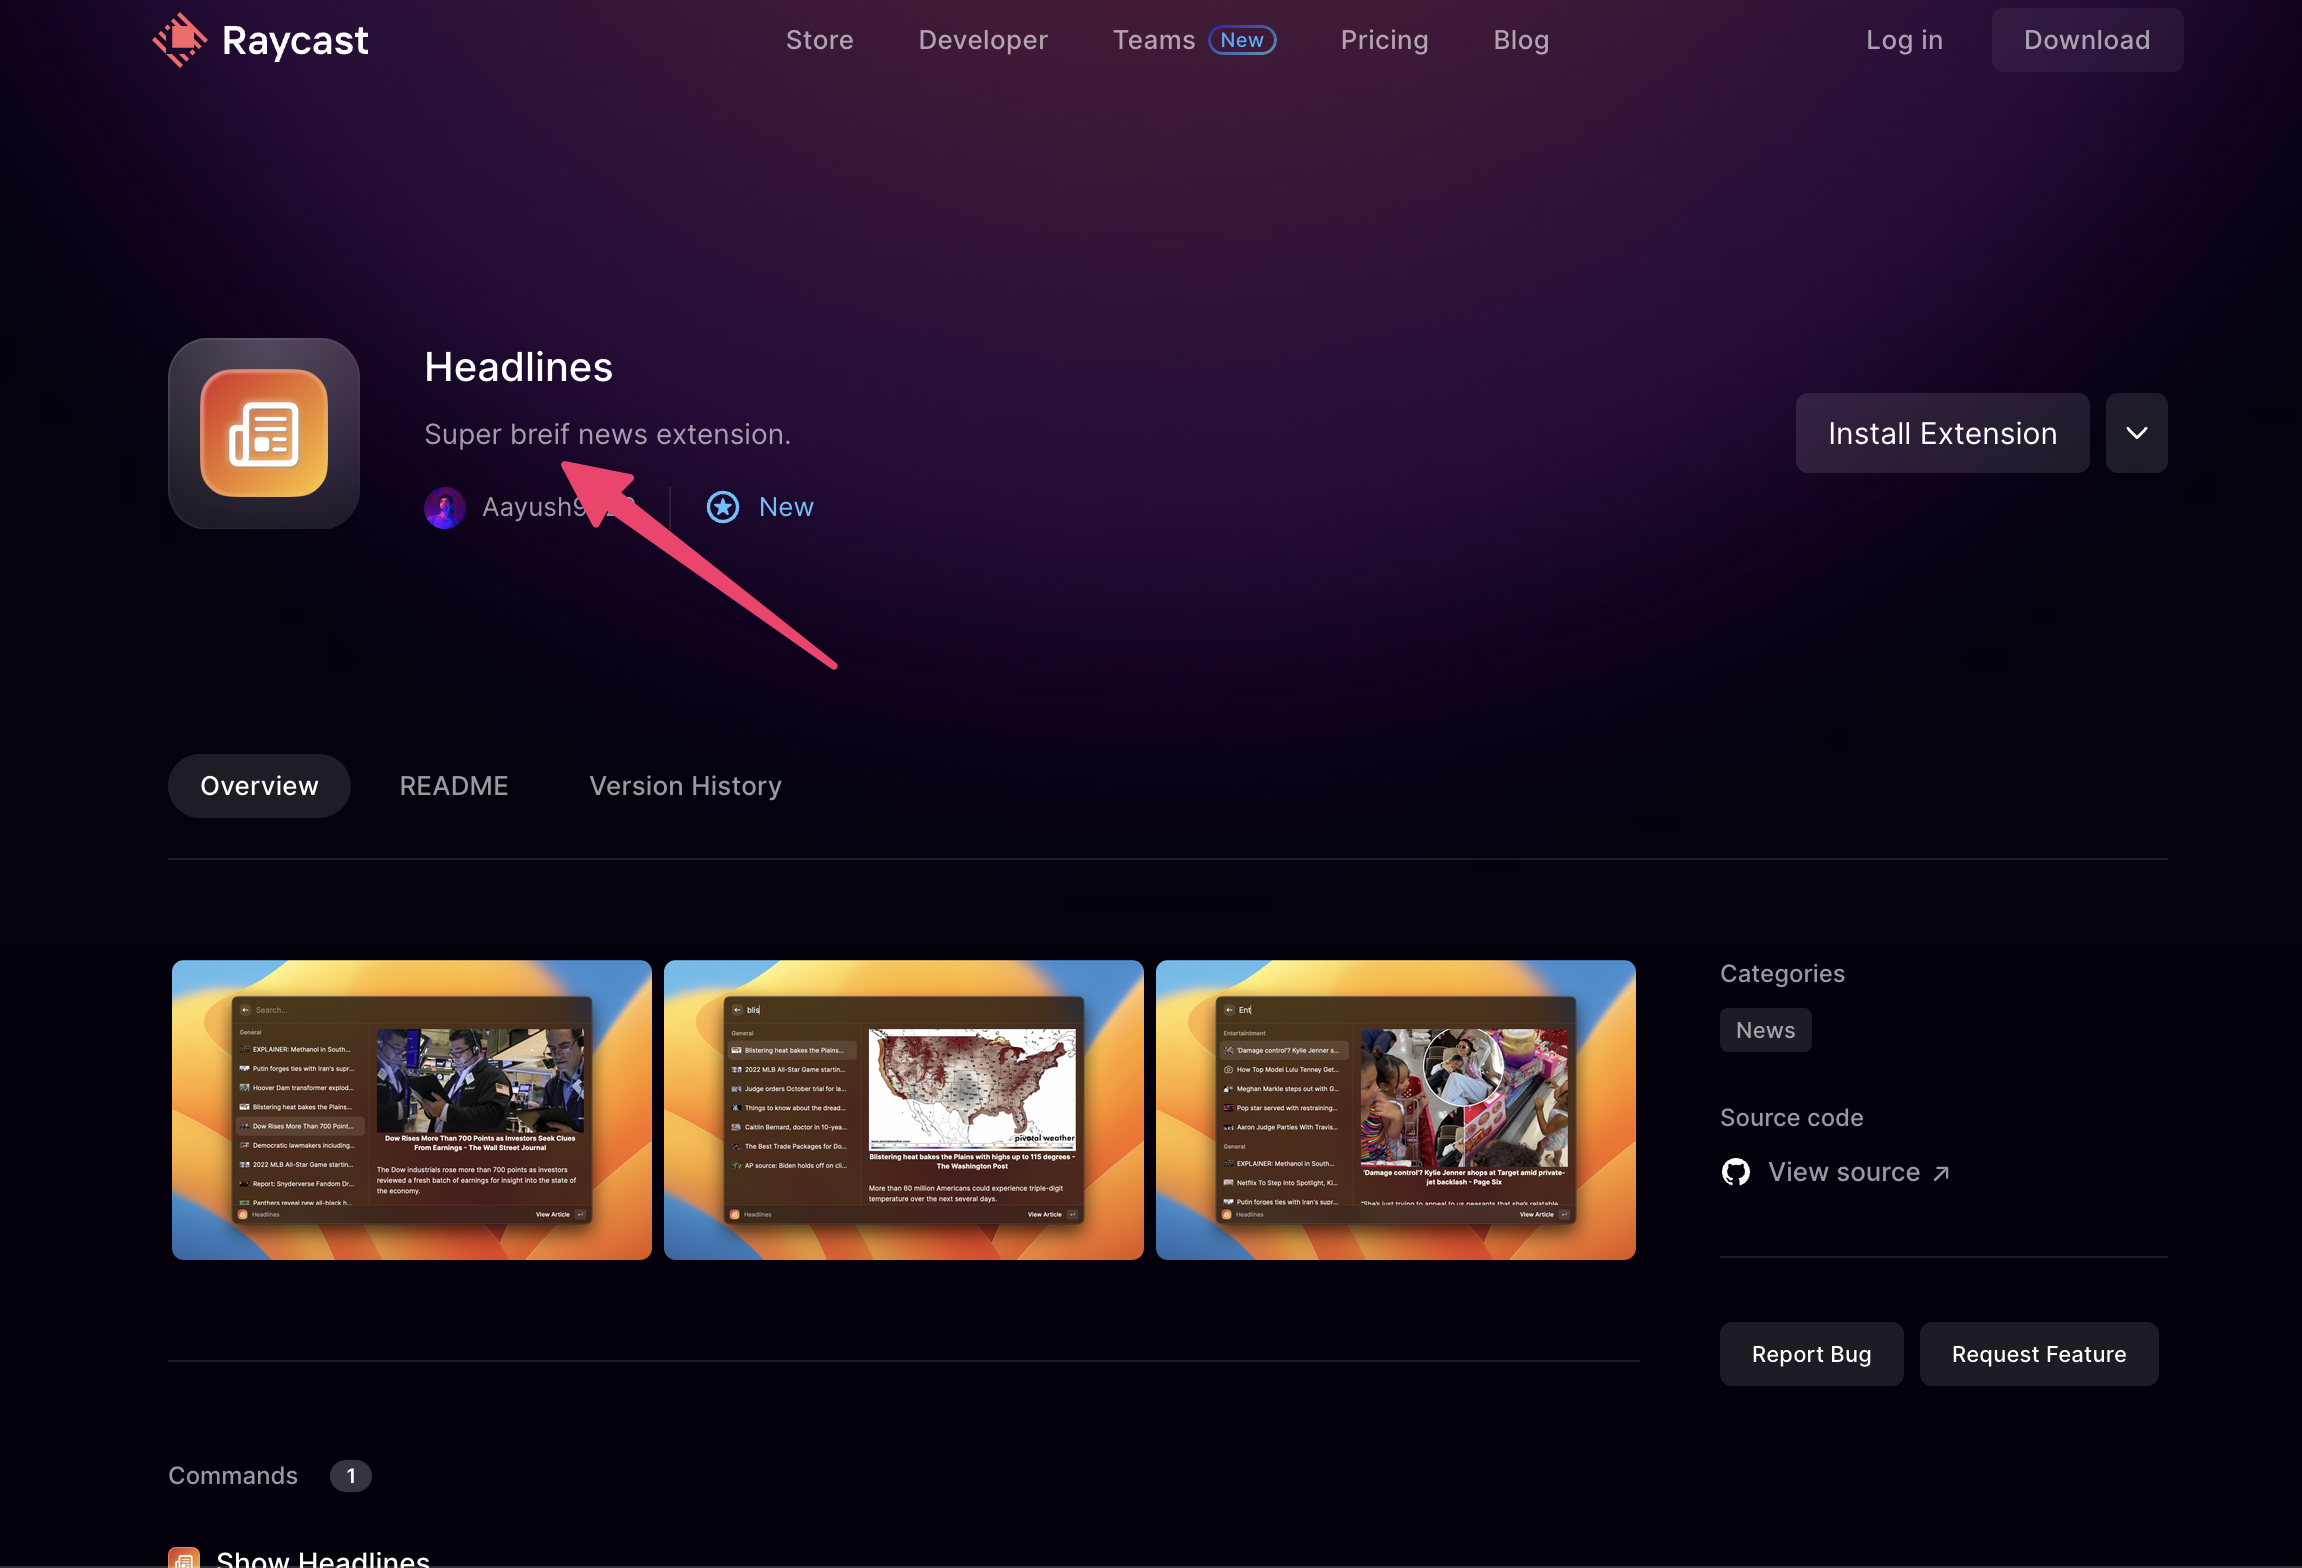Go to the Pricing page
Image resolution: width=2302 pixels, height=1568 pixels.
pyautogui.click(x=1384, y=40)
